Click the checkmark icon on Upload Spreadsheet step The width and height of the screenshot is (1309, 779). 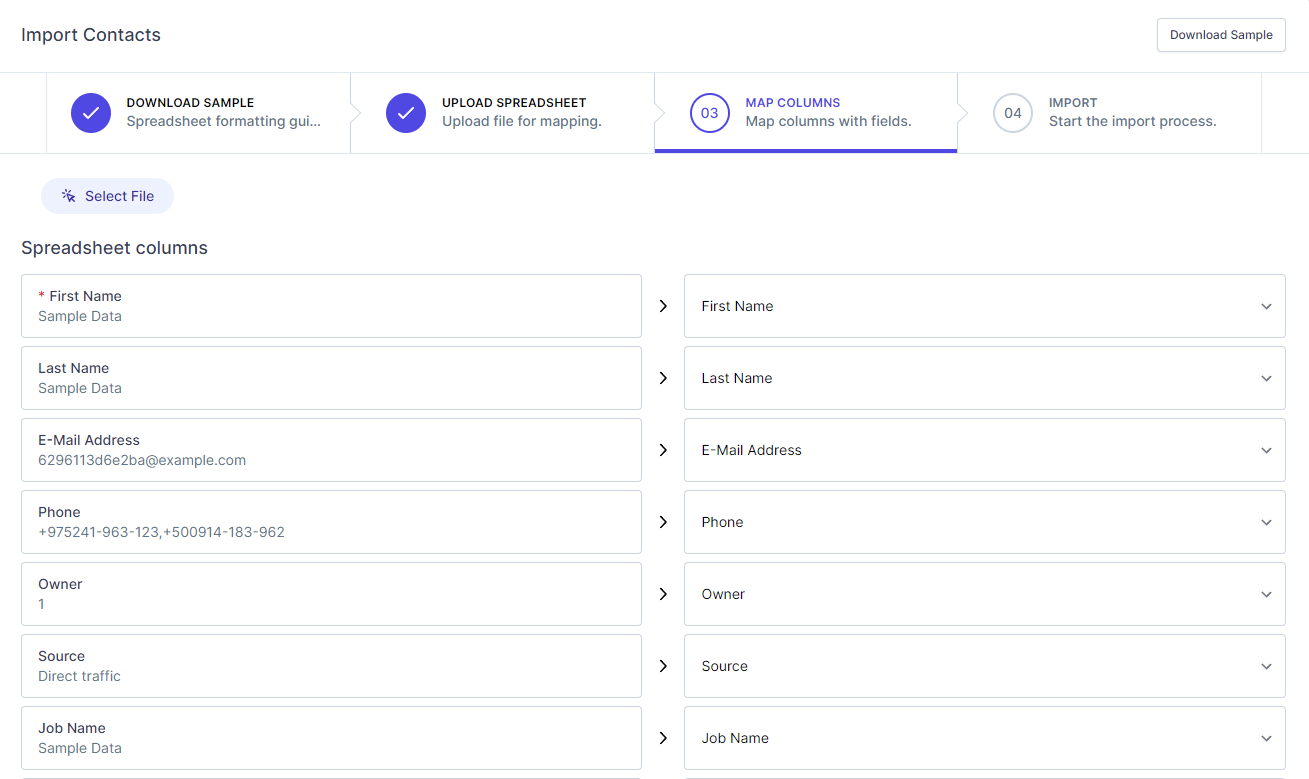click(x=406, y=113)
